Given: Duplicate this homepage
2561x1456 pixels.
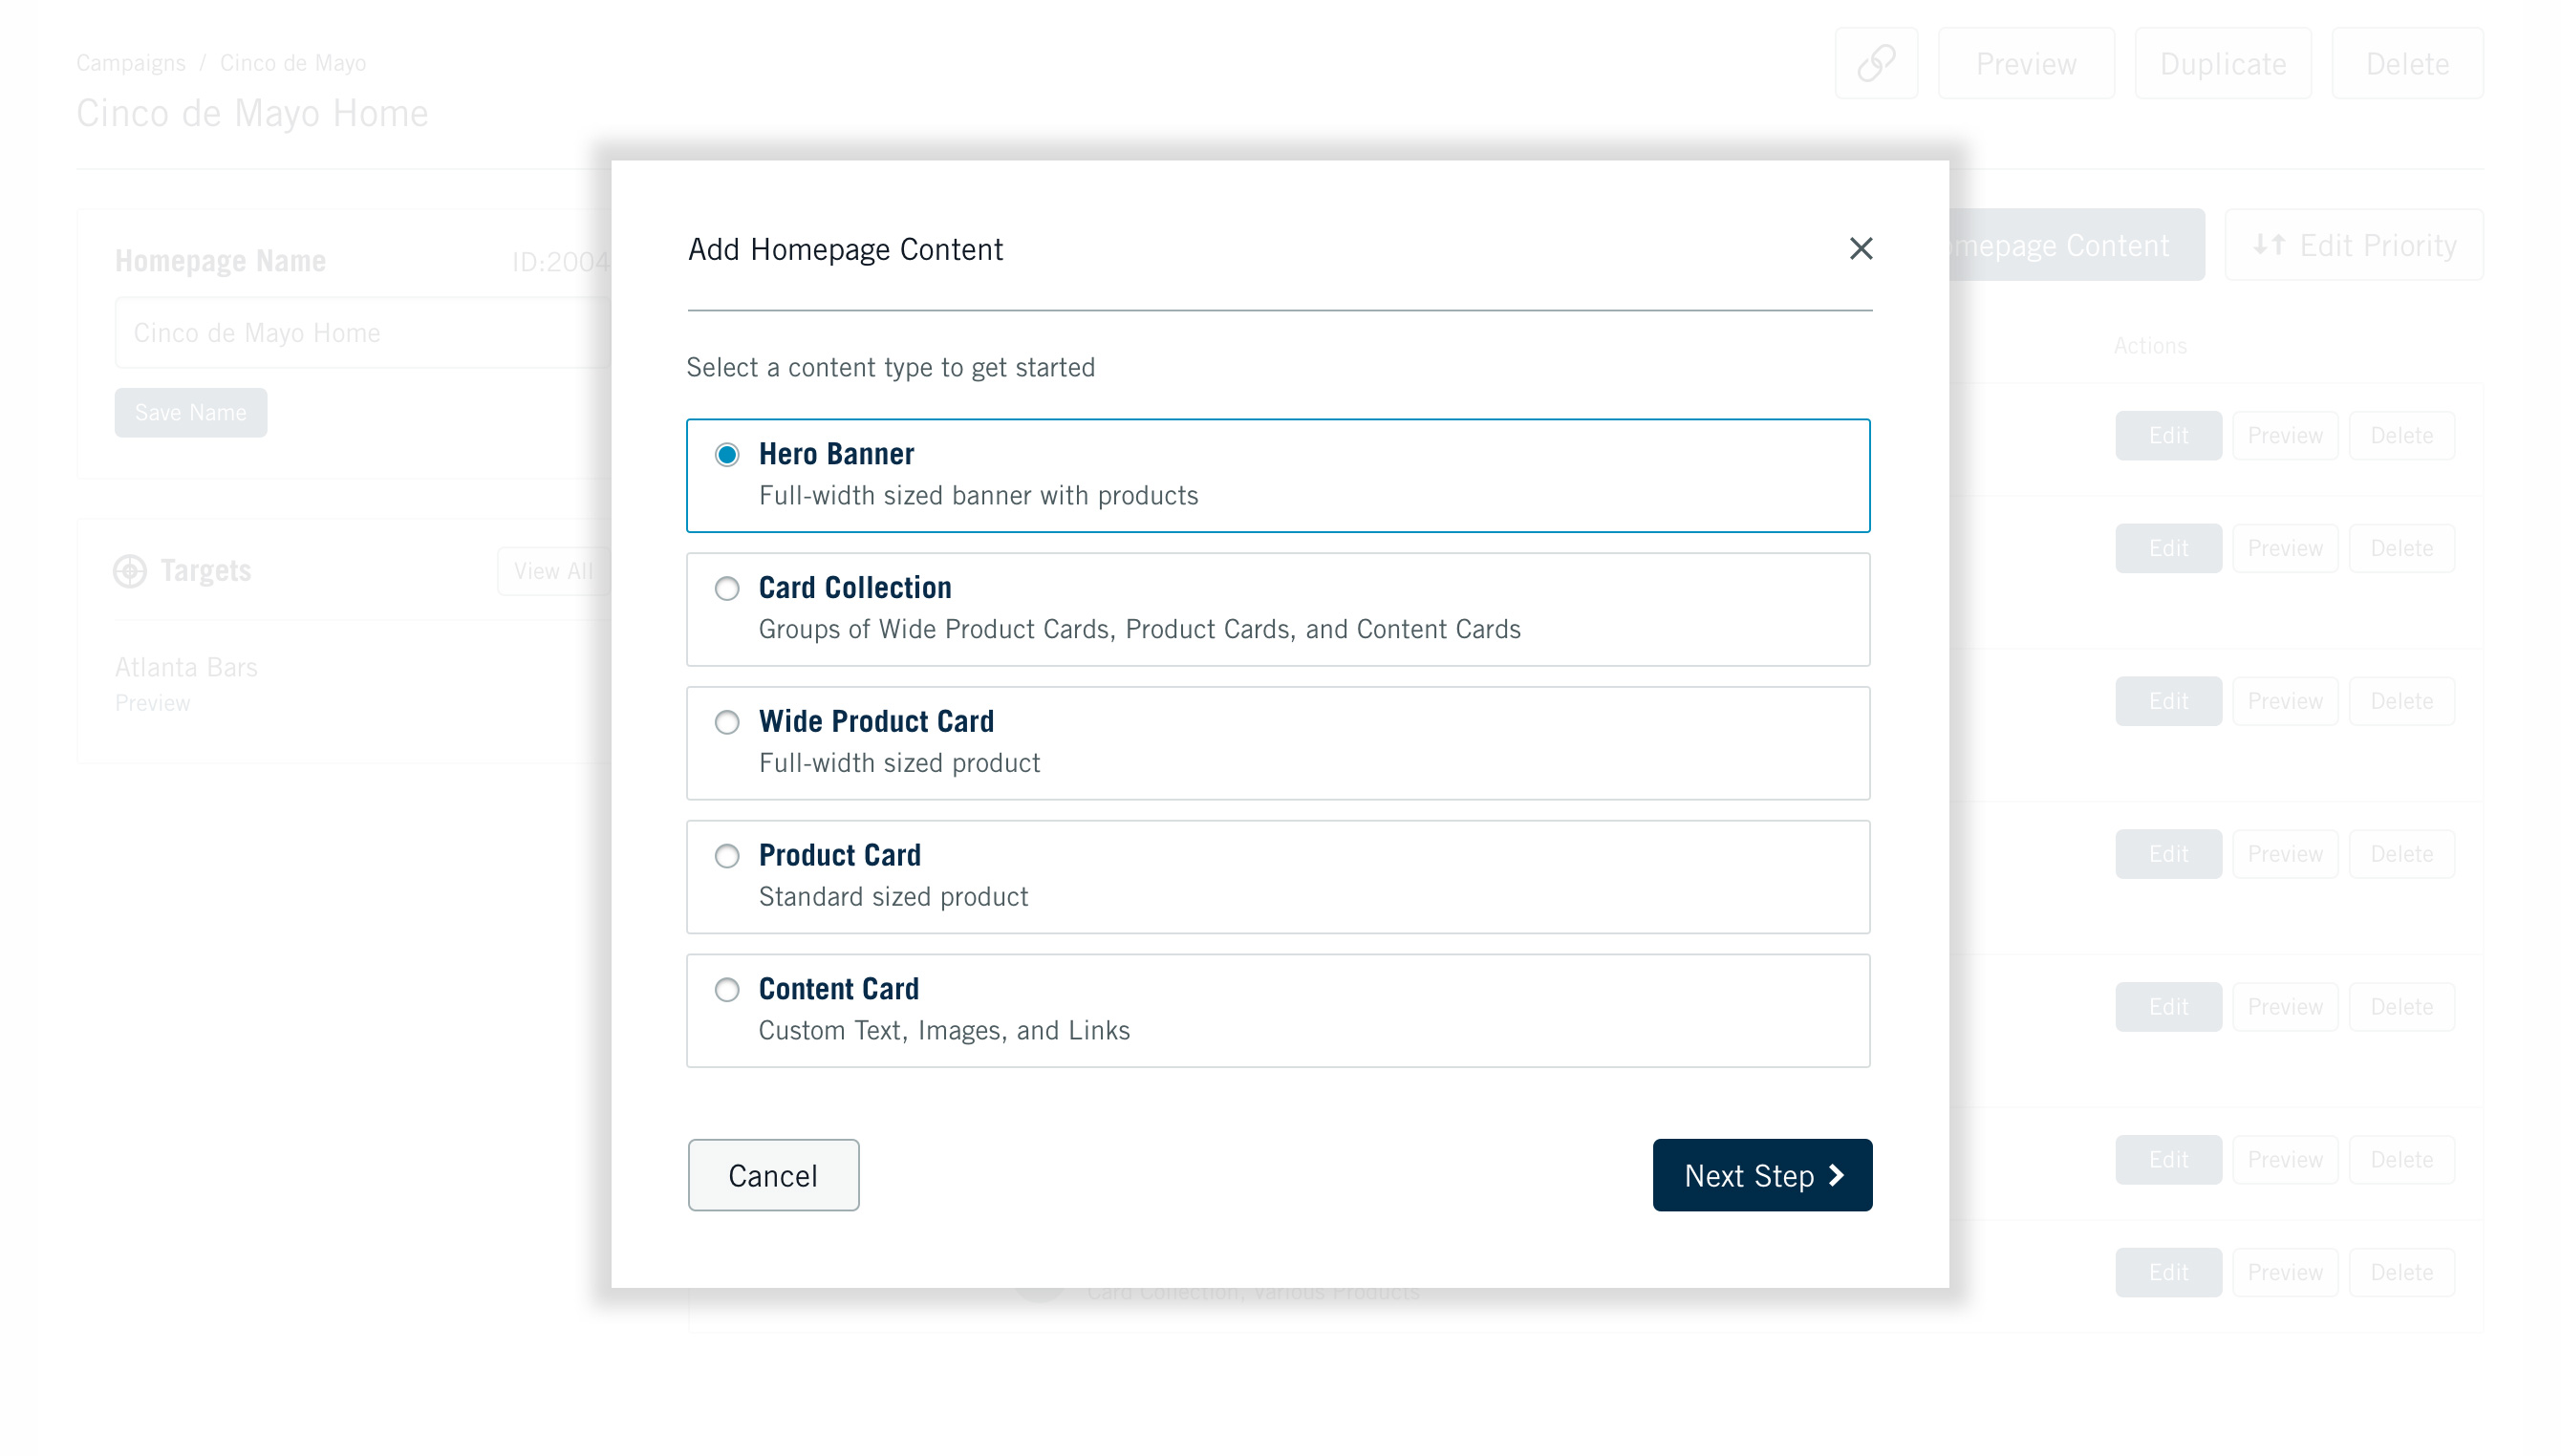Looking at the screenshot, I should pyautogui.click(x=2223, y=63).
